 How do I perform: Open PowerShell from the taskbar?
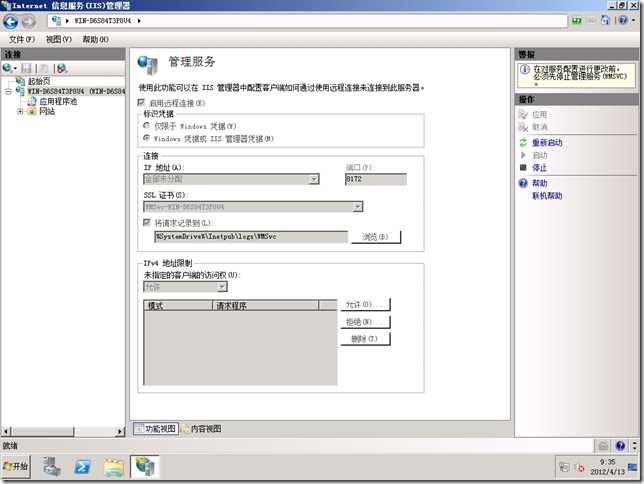82,467
